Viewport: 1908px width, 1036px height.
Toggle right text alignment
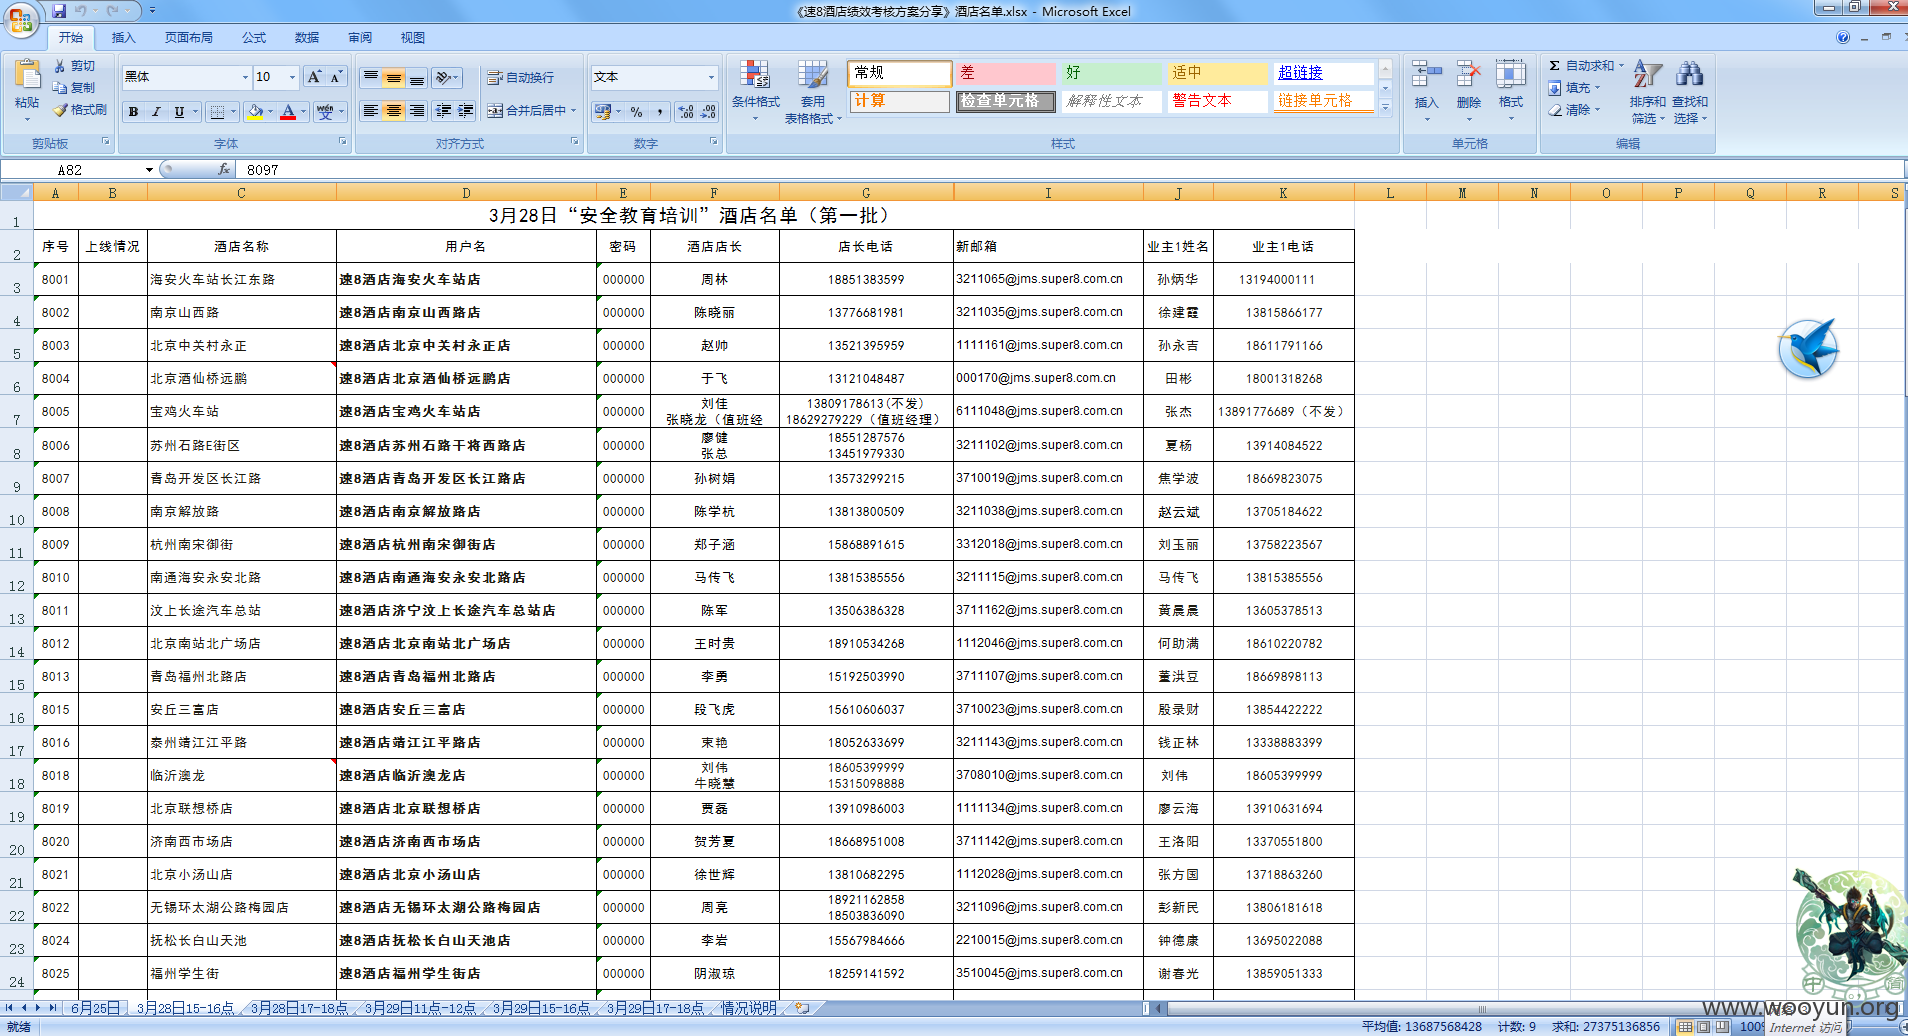pos(417,111)
